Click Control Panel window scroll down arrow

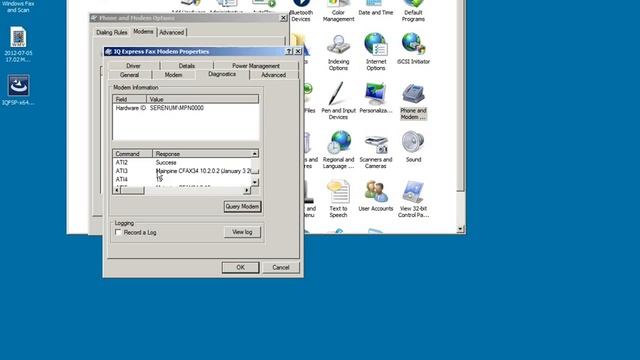pyautogui.click(x=460, y=229)
